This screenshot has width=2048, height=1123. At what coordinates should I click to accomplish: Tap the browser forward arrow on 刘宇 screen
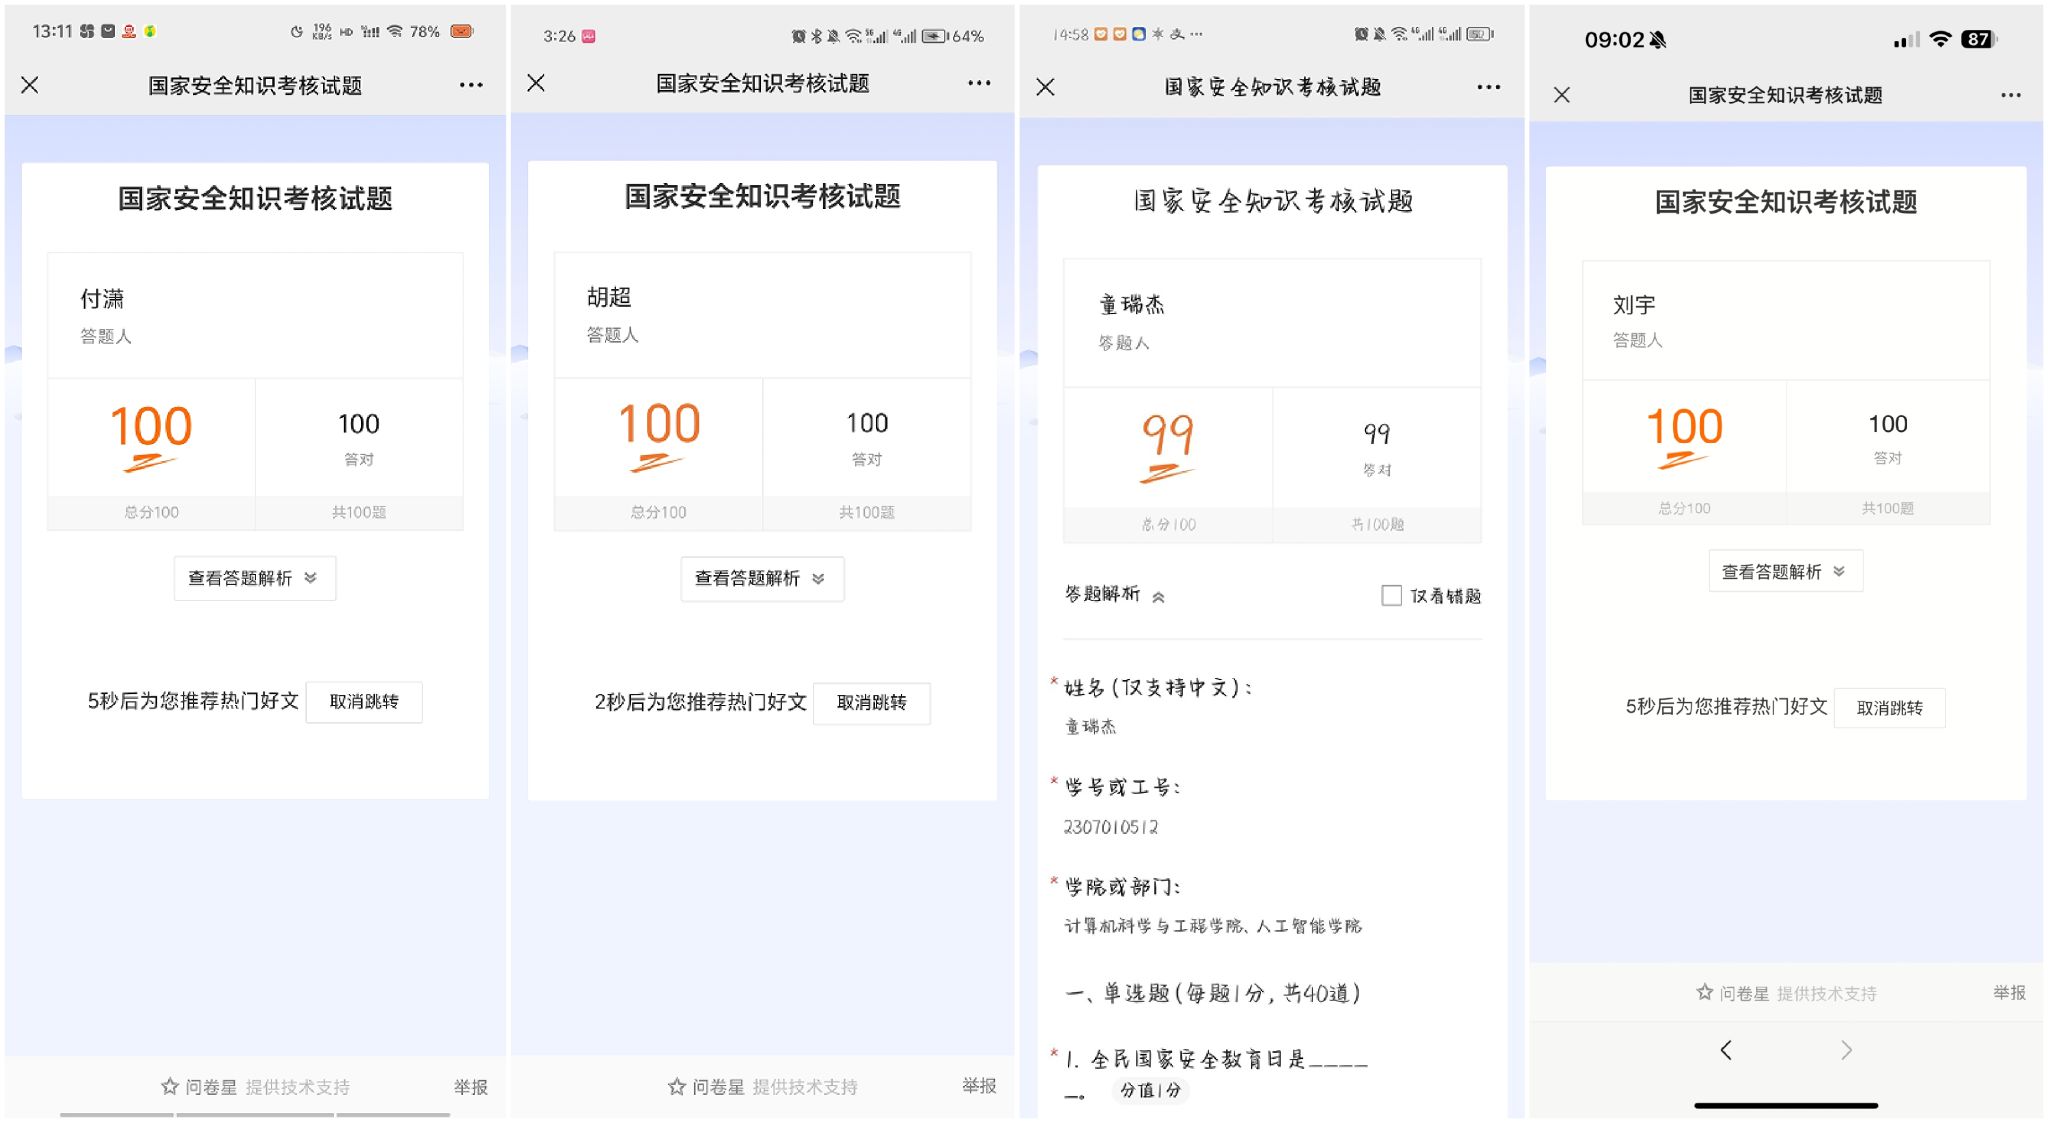point(1846,1049)
